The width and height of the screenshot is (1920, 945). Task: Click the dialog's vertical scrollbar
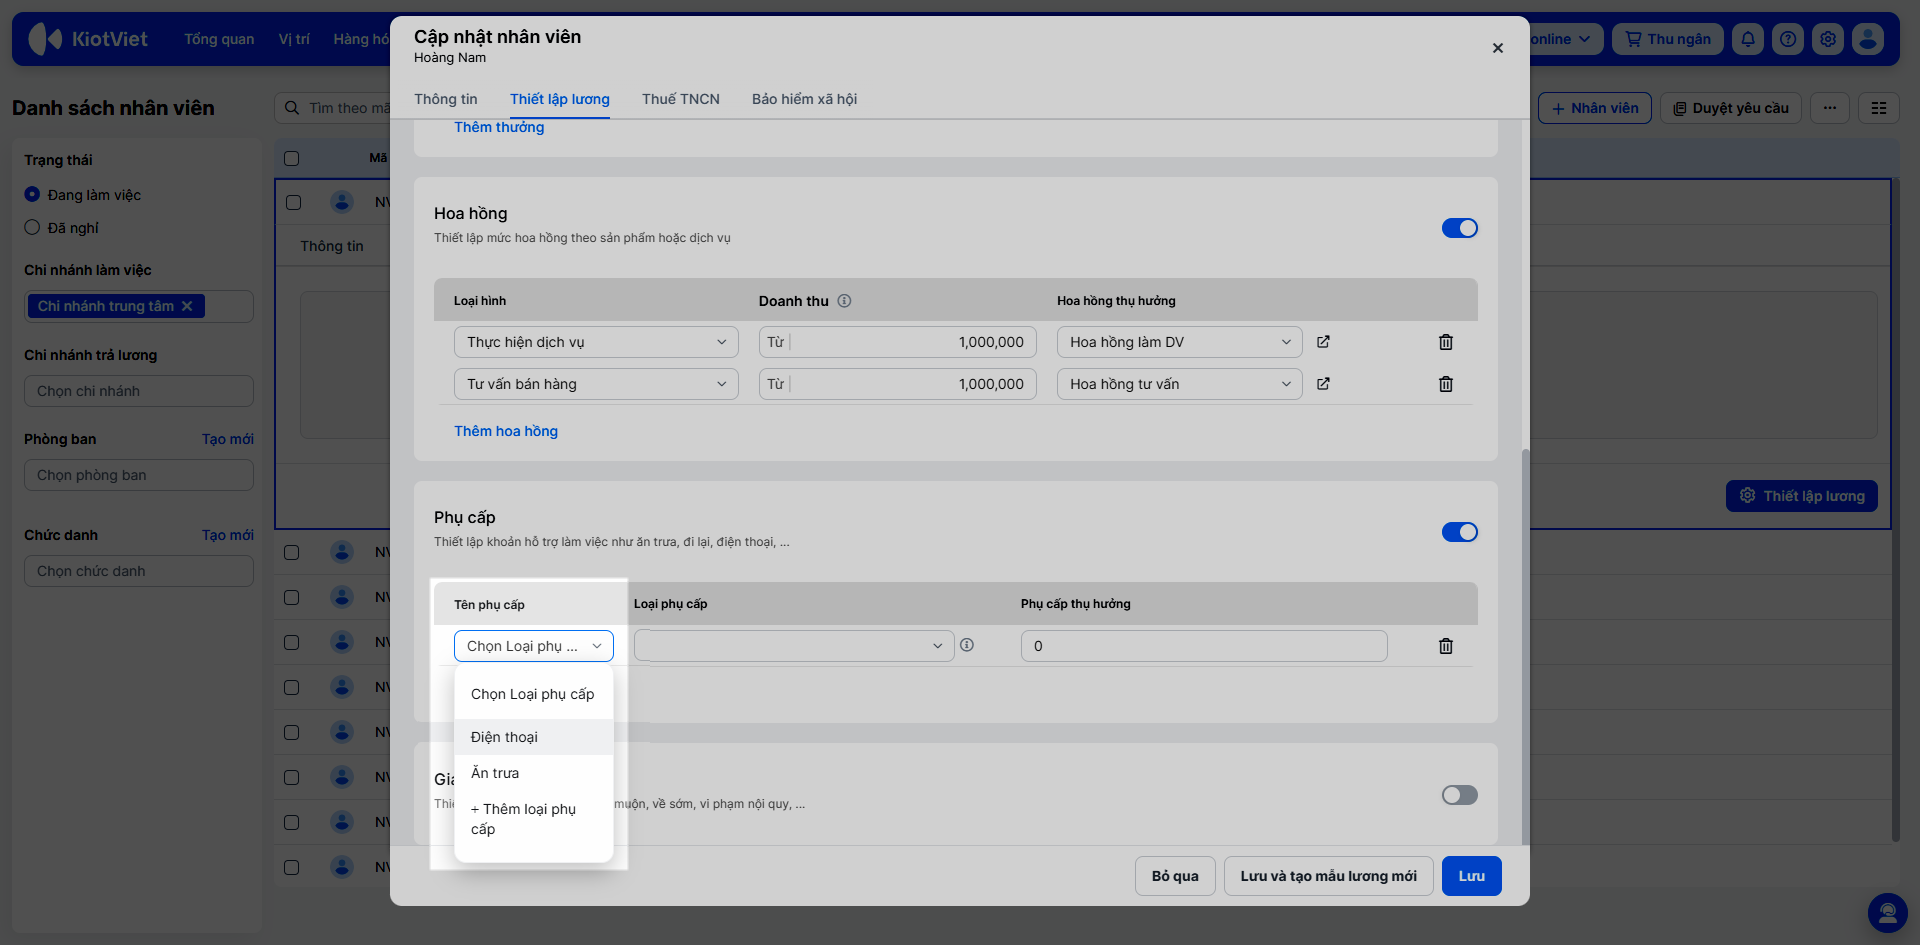(x=1525, y=647)
